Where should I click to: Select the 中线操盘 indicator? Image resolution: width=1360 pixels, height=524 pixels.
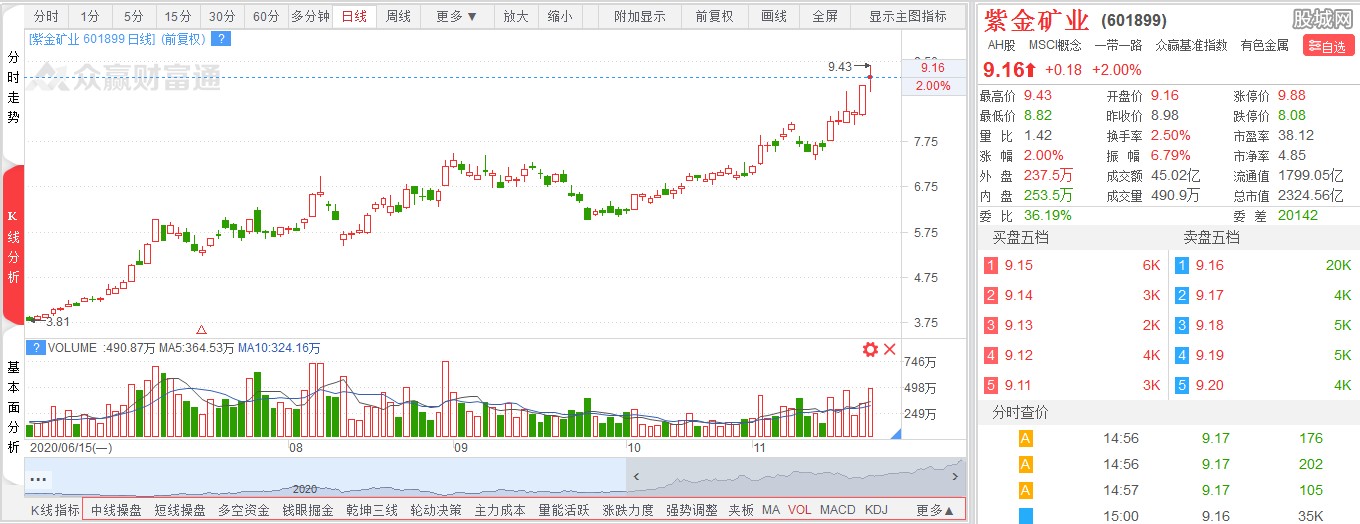[x=116, y=510]
